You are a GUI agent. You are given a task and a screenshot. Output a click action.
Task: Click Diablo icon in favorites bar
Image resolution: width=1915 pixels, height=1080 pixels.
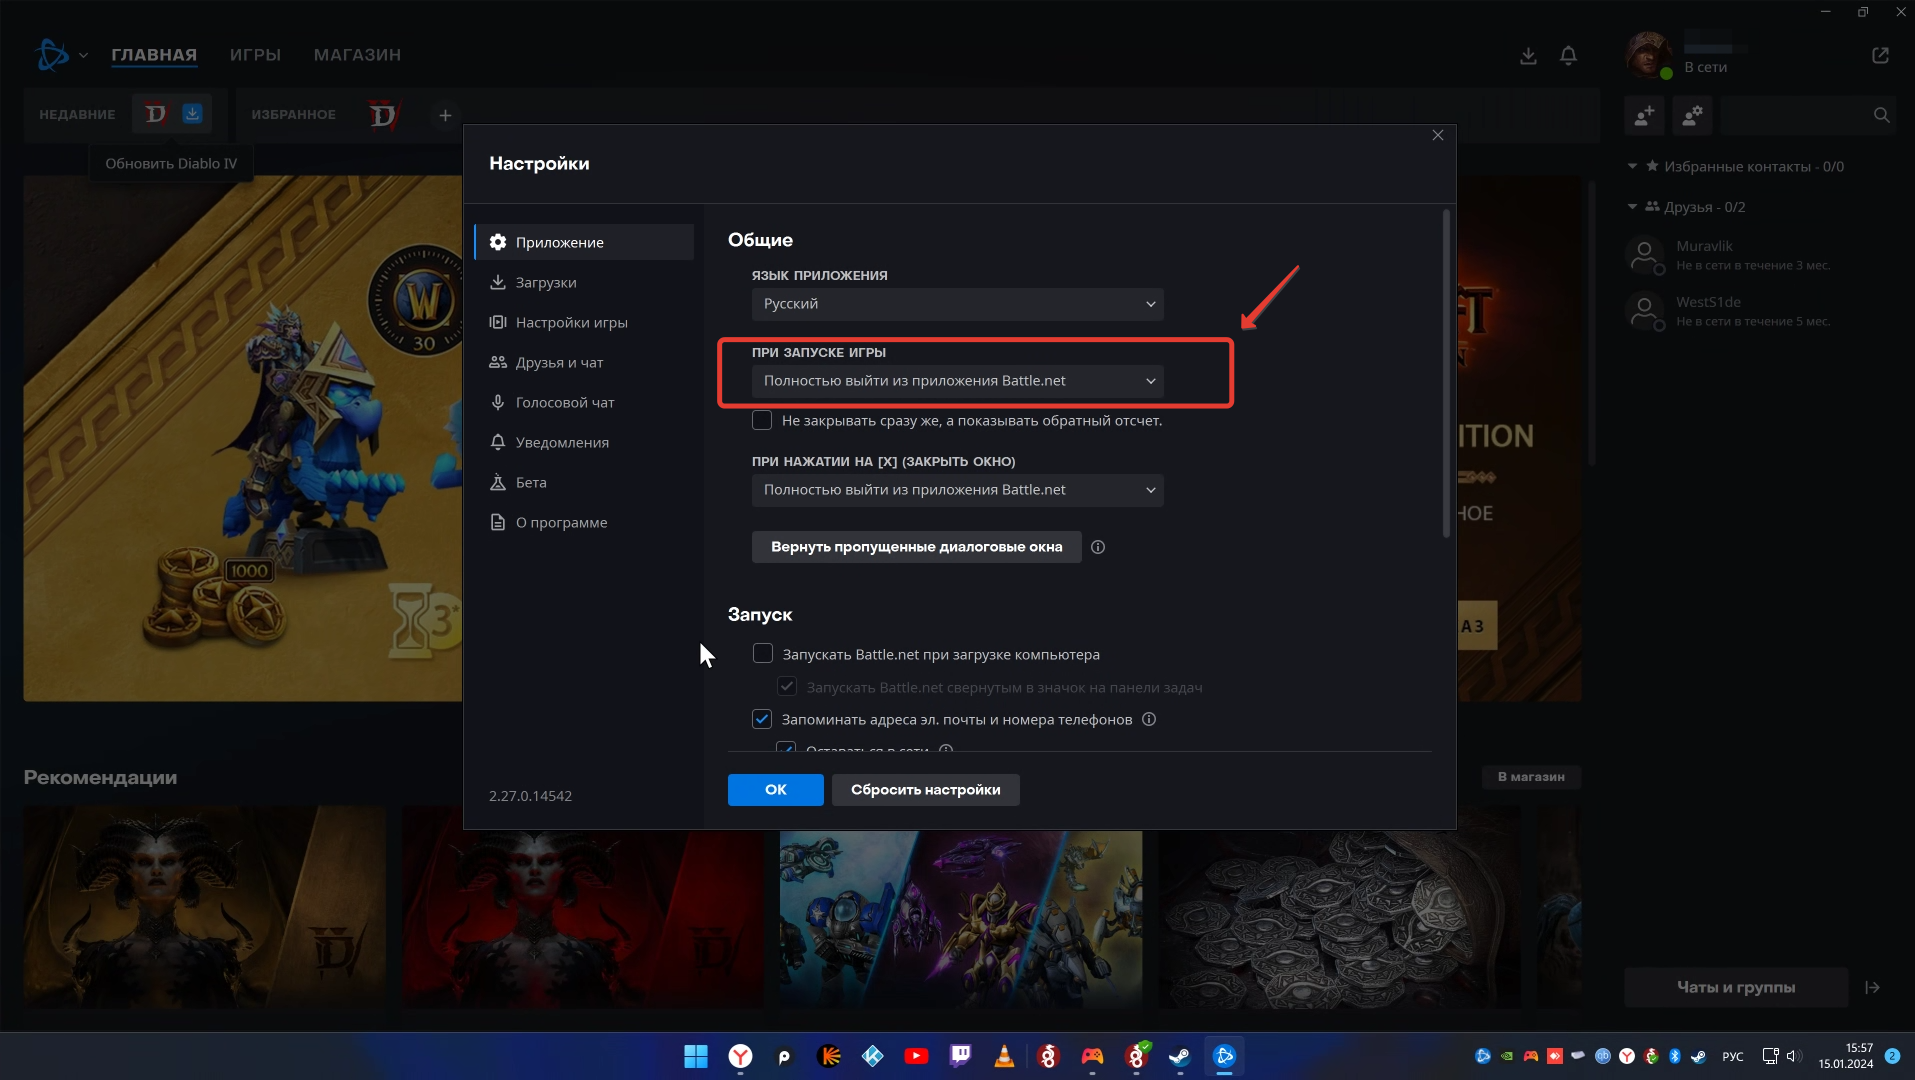383,115
